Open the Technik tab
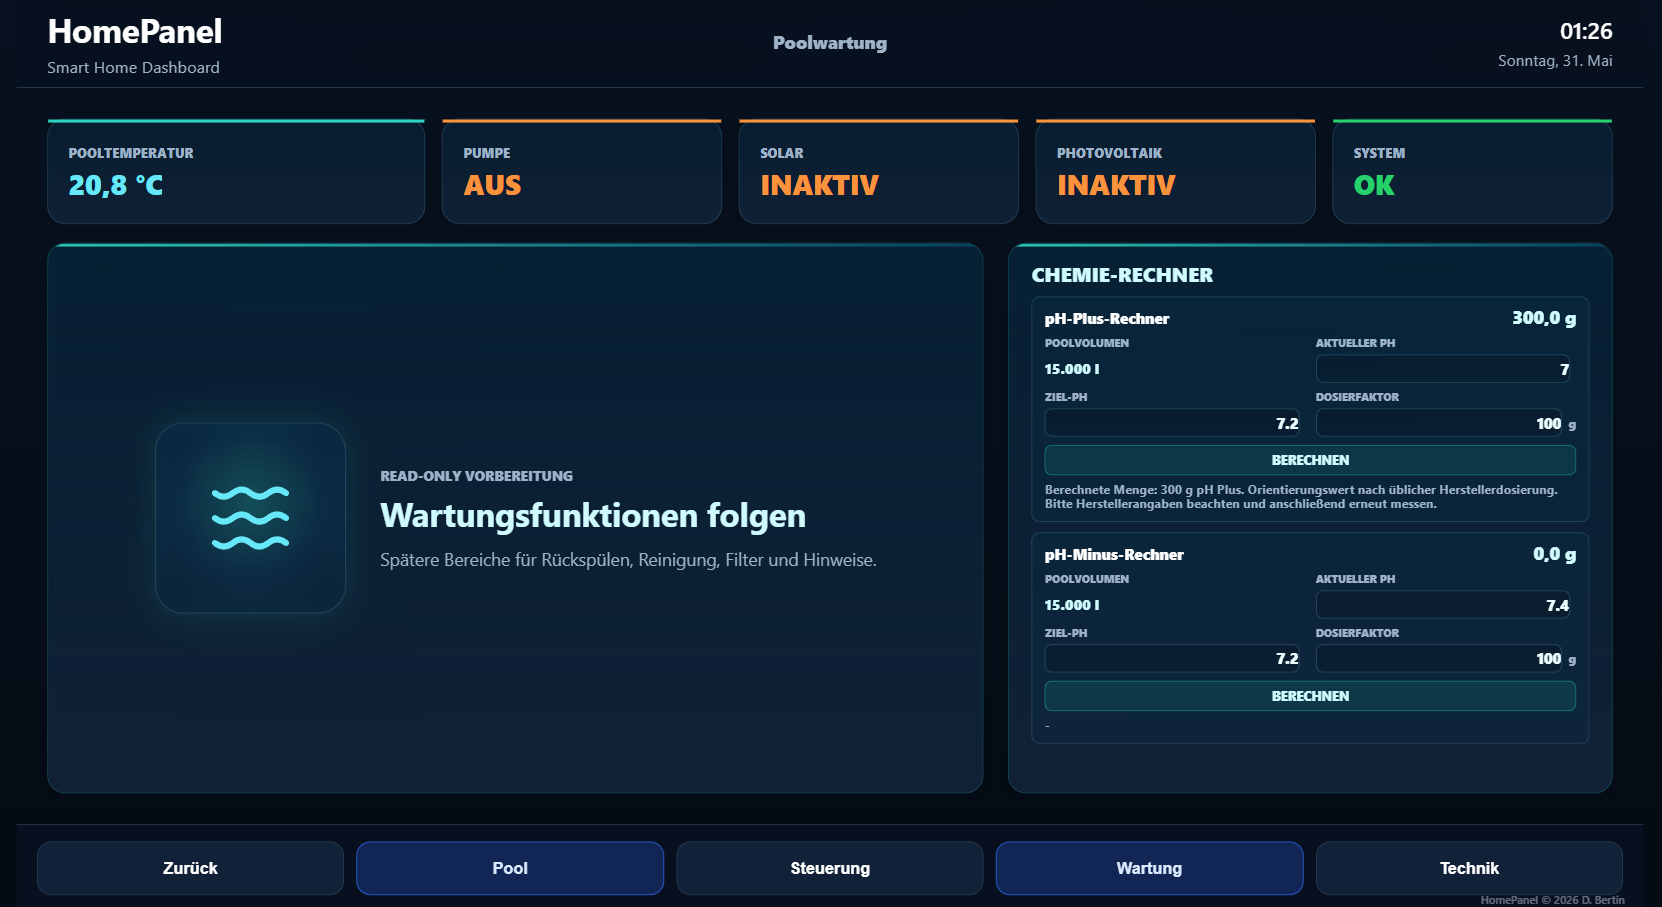1662x907 pixels. 1469,868
